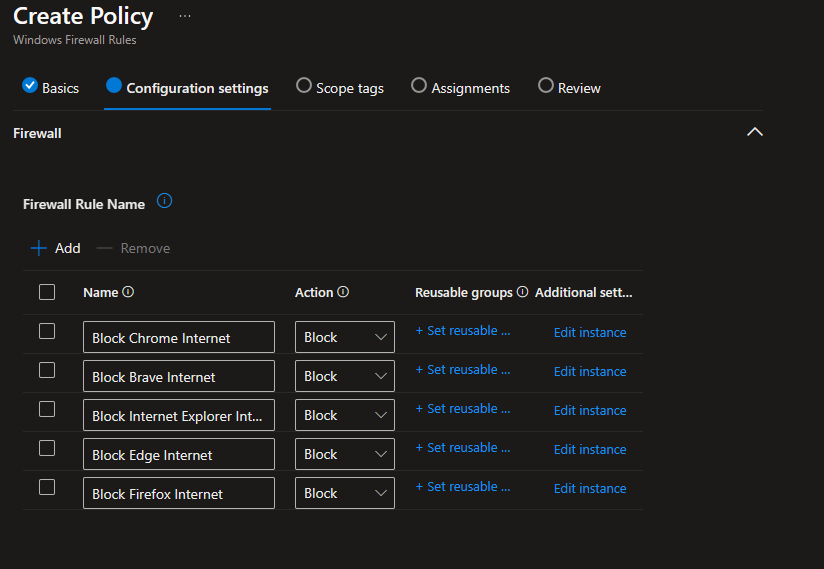Click the Review step circle icon
The image size is (824, 569).
(x=545, y=86)
